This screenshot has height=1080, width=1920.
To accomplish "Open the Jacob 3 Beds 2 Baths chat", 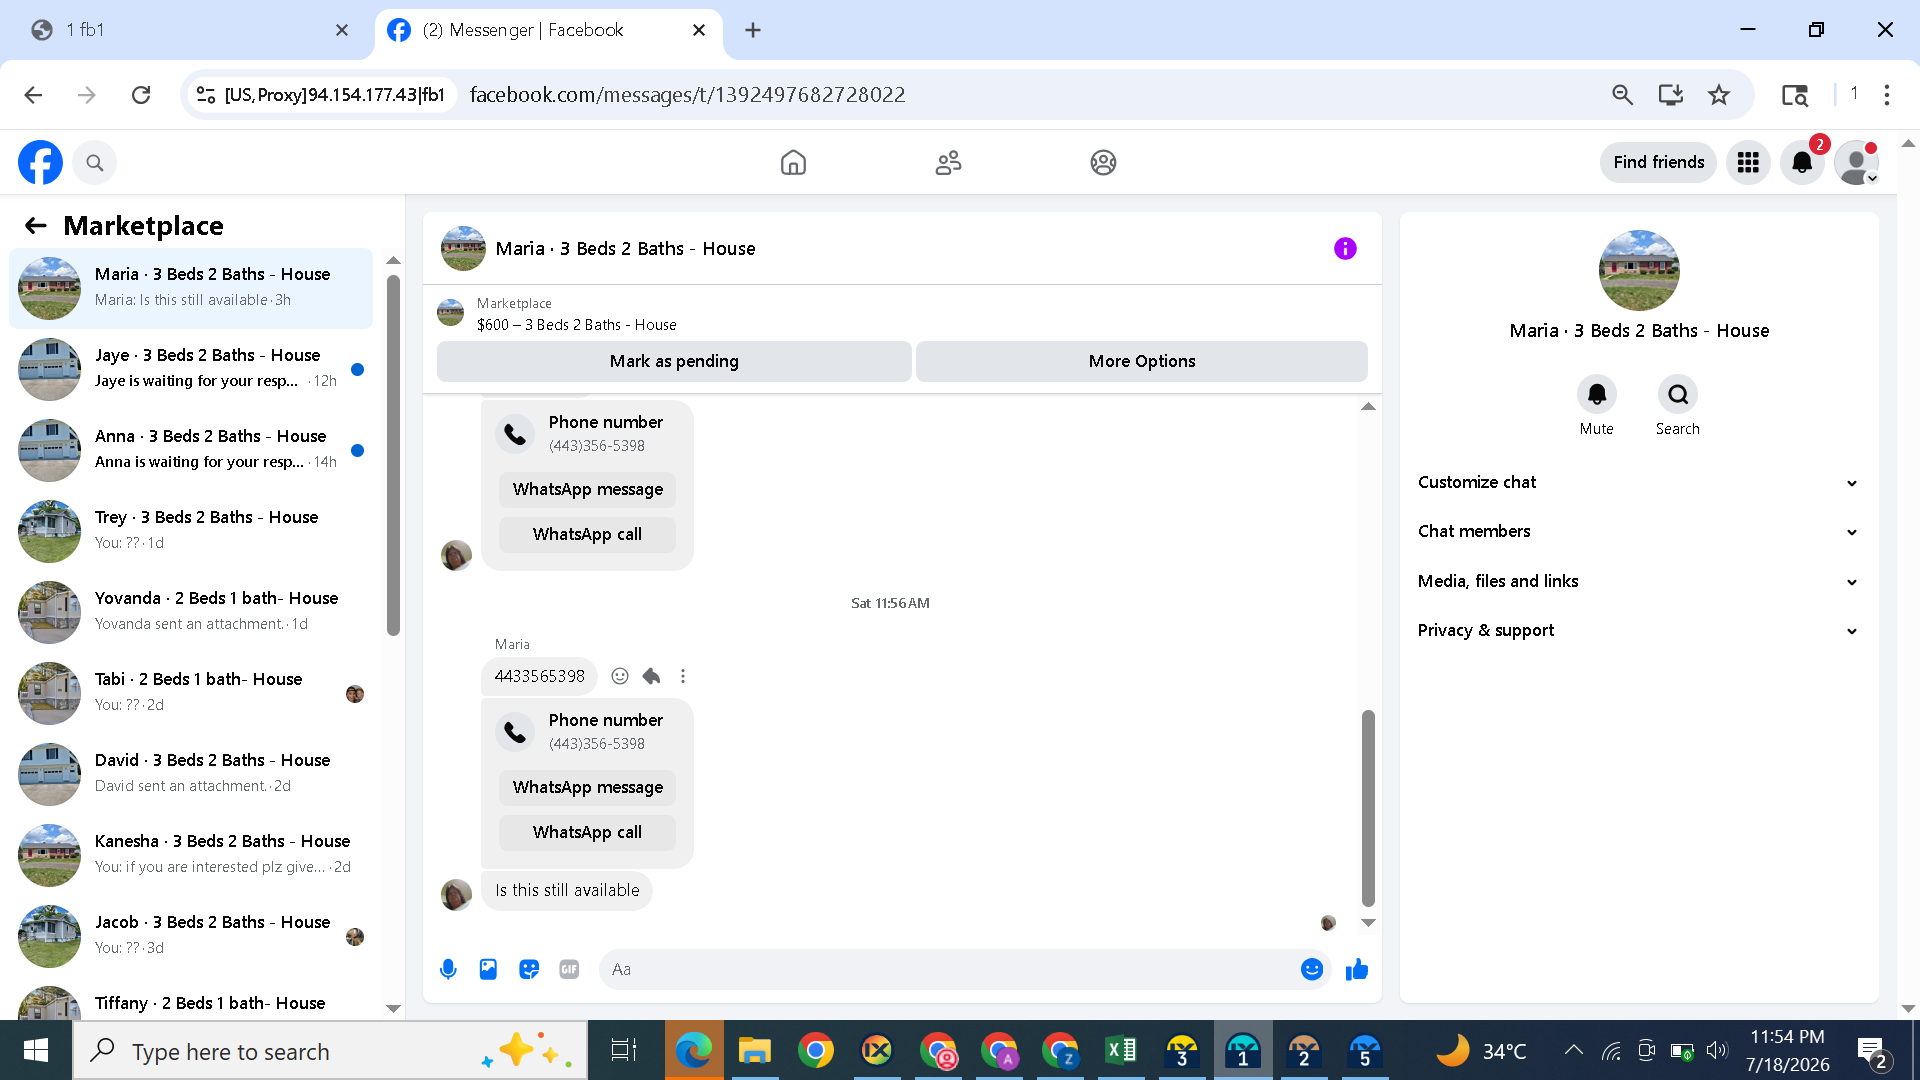I will (191, 936).
